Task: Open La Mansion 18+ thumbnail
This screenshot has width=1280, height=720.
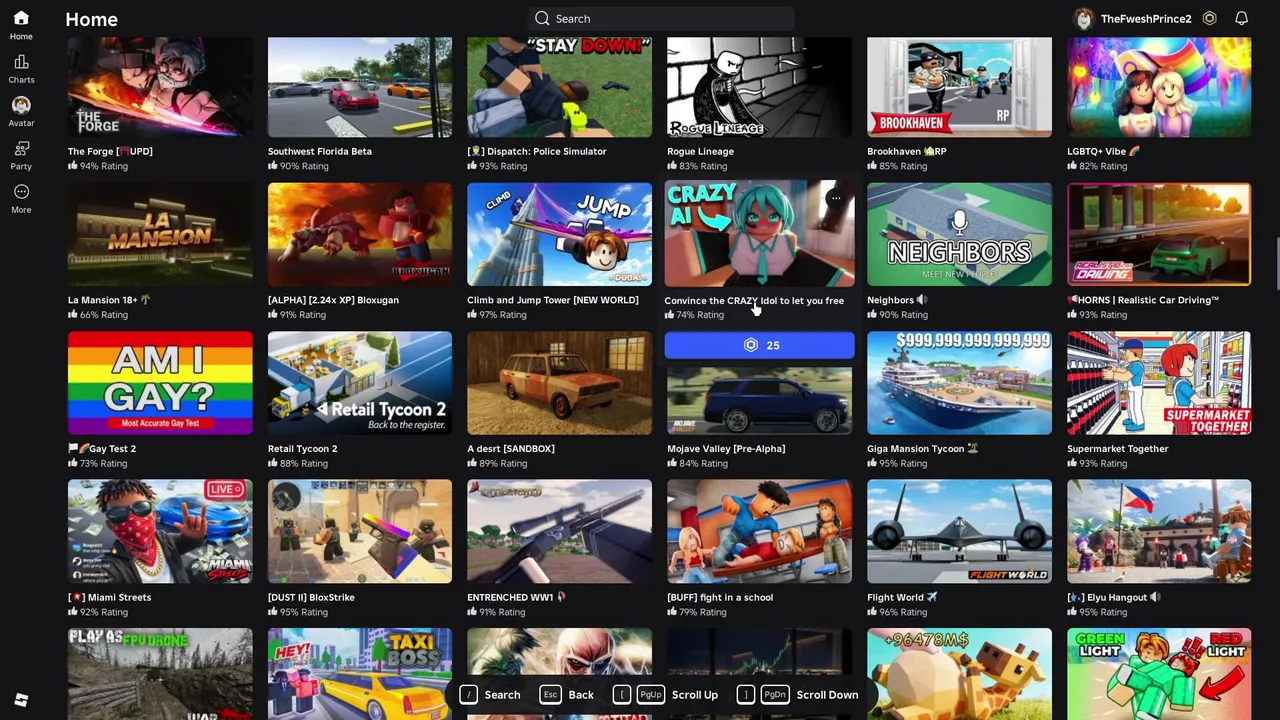Action: click(x=160, y=234)
